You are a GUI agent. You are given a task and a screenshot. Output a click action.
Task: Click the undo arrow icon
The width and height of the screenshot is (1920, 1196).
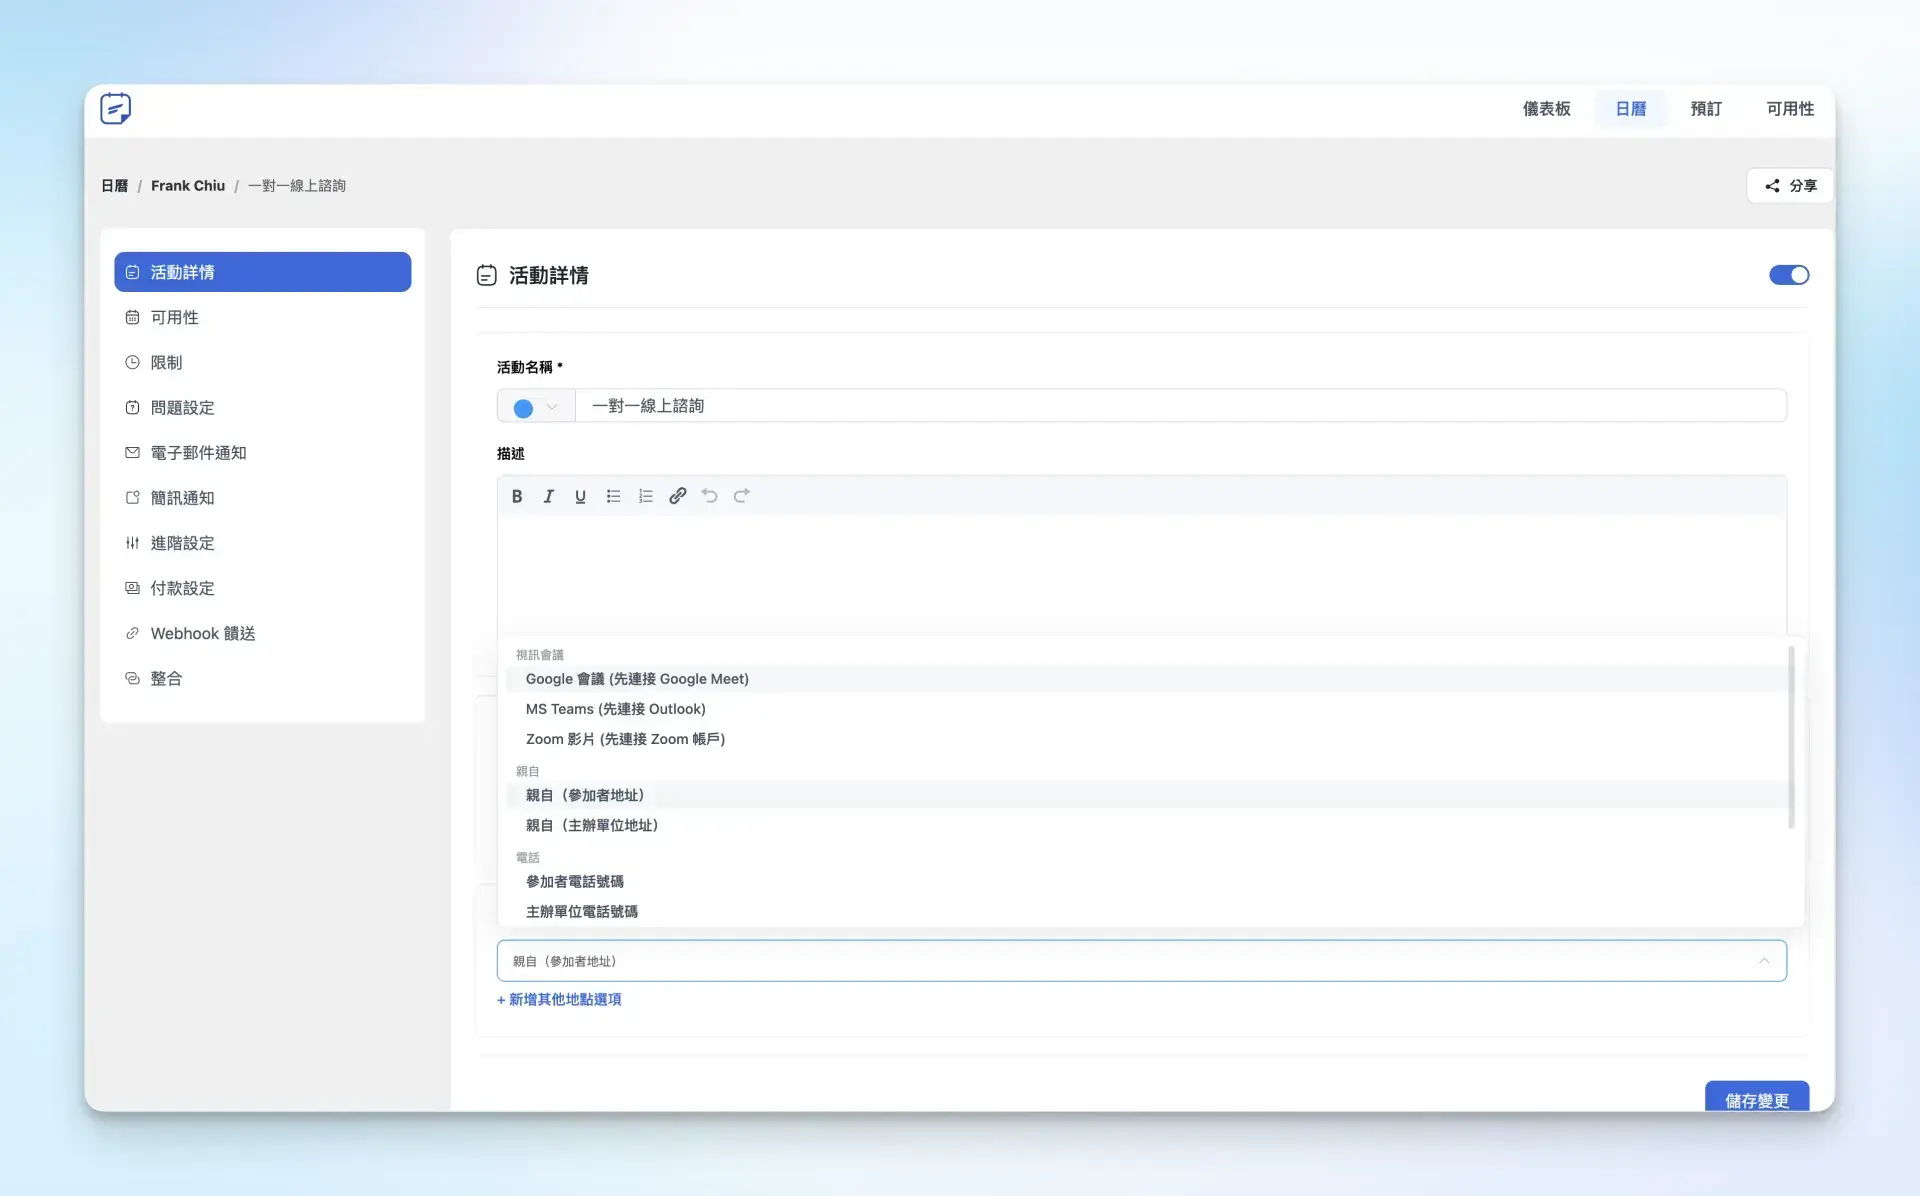point(710,496)
